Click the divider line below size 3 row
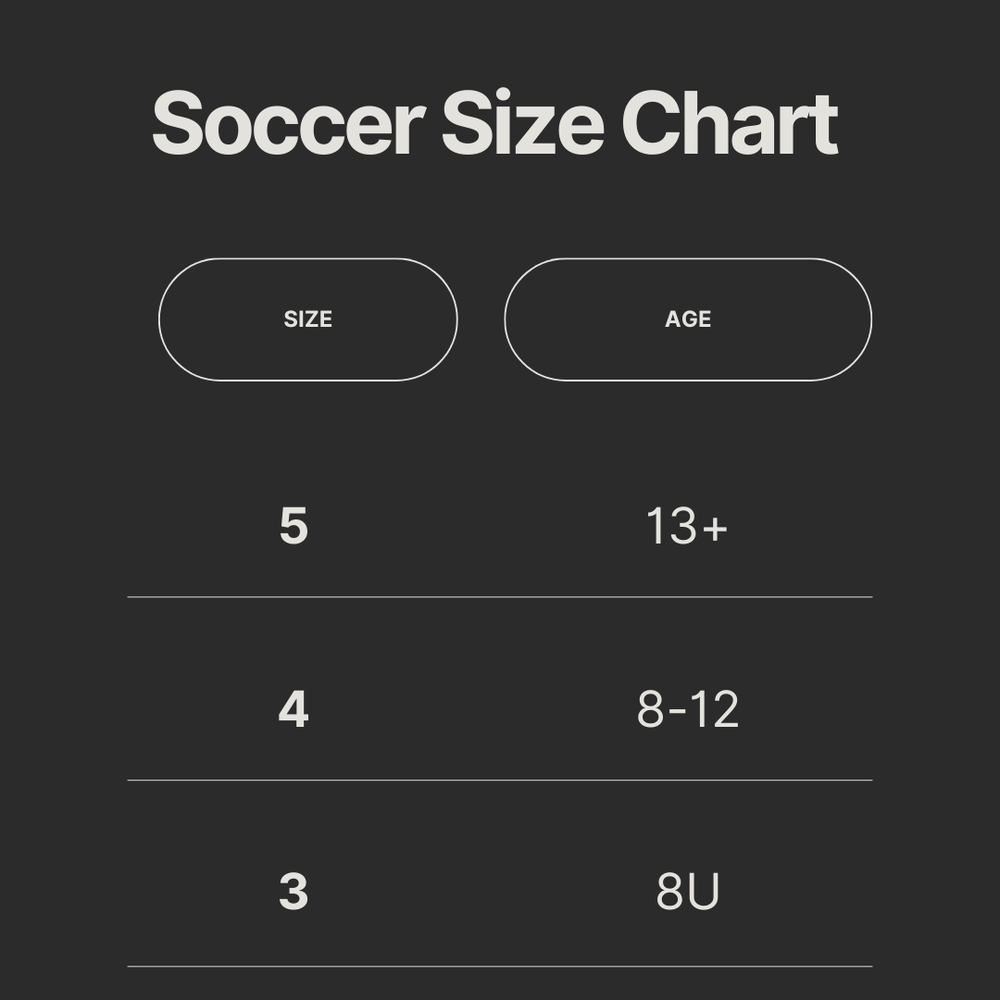The image size is (1000, 1000). [500, 966]
